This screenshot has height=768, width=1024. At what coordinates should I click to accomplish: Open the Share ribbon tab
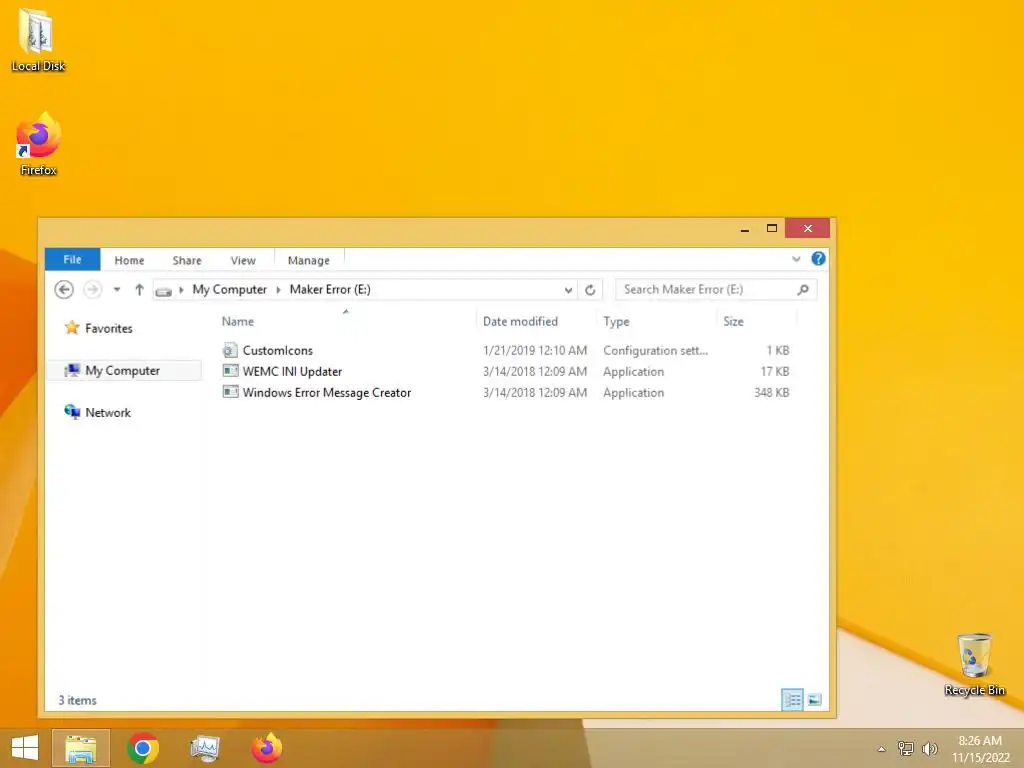tap(187, 260)
